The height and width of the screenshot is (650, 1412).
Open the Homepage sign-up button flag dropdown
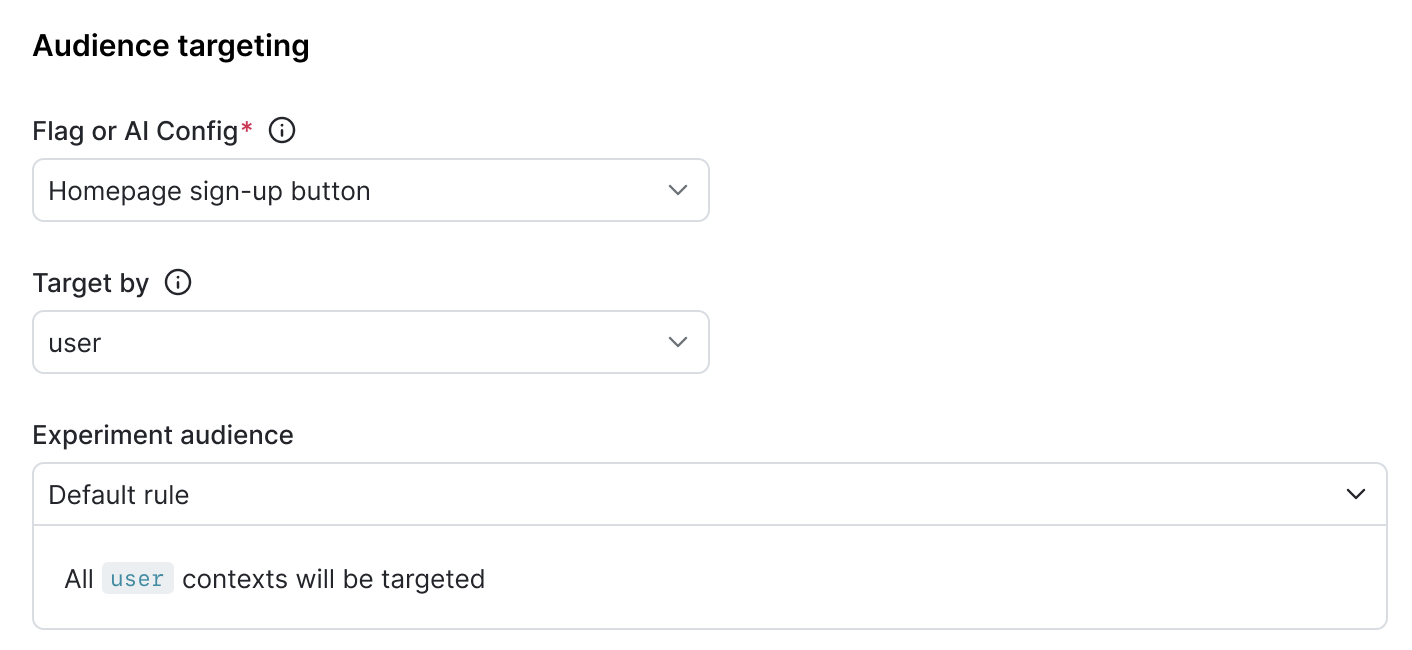pyautogui.click(x=370, y=190)
